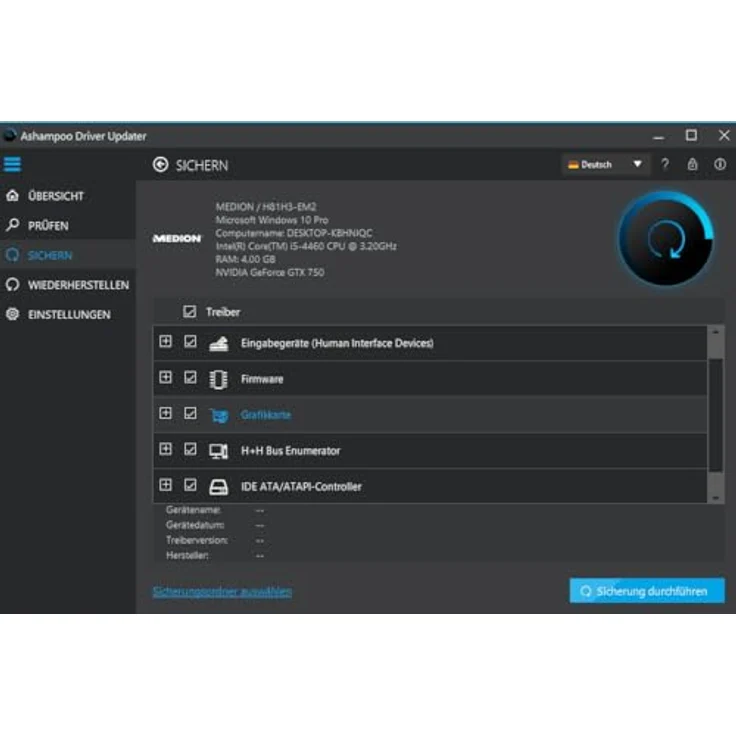The width and height of the screenshot is (736, 736).
Task: Click the magnifier icon next to PRÜFEN
Action: point(13,225)
